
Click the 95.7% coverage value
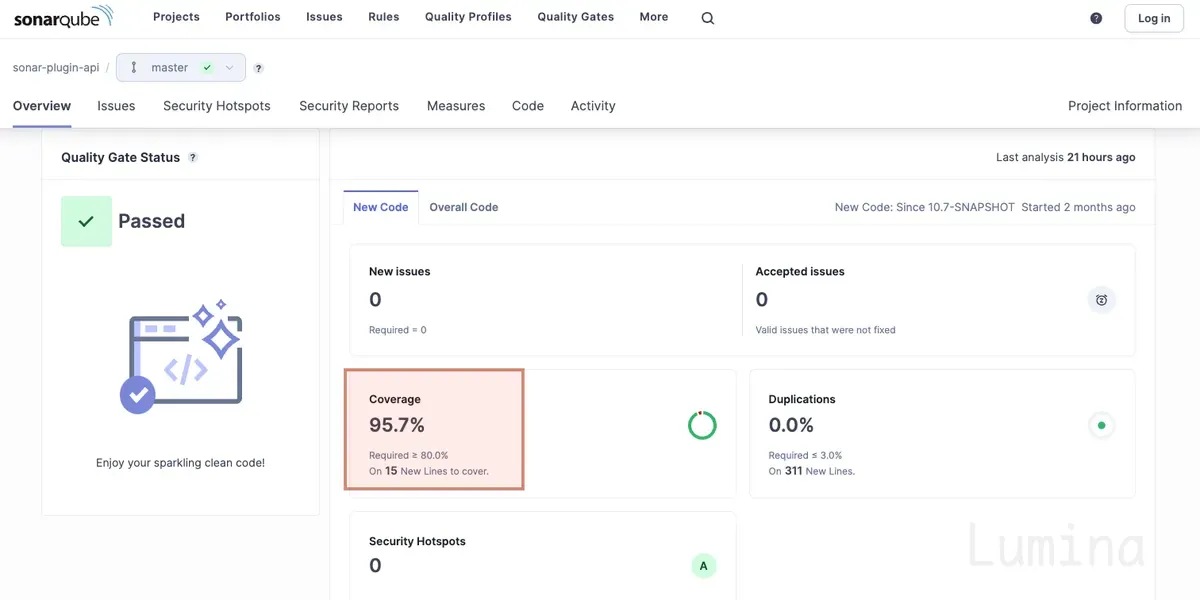click(x=397, y=425)
